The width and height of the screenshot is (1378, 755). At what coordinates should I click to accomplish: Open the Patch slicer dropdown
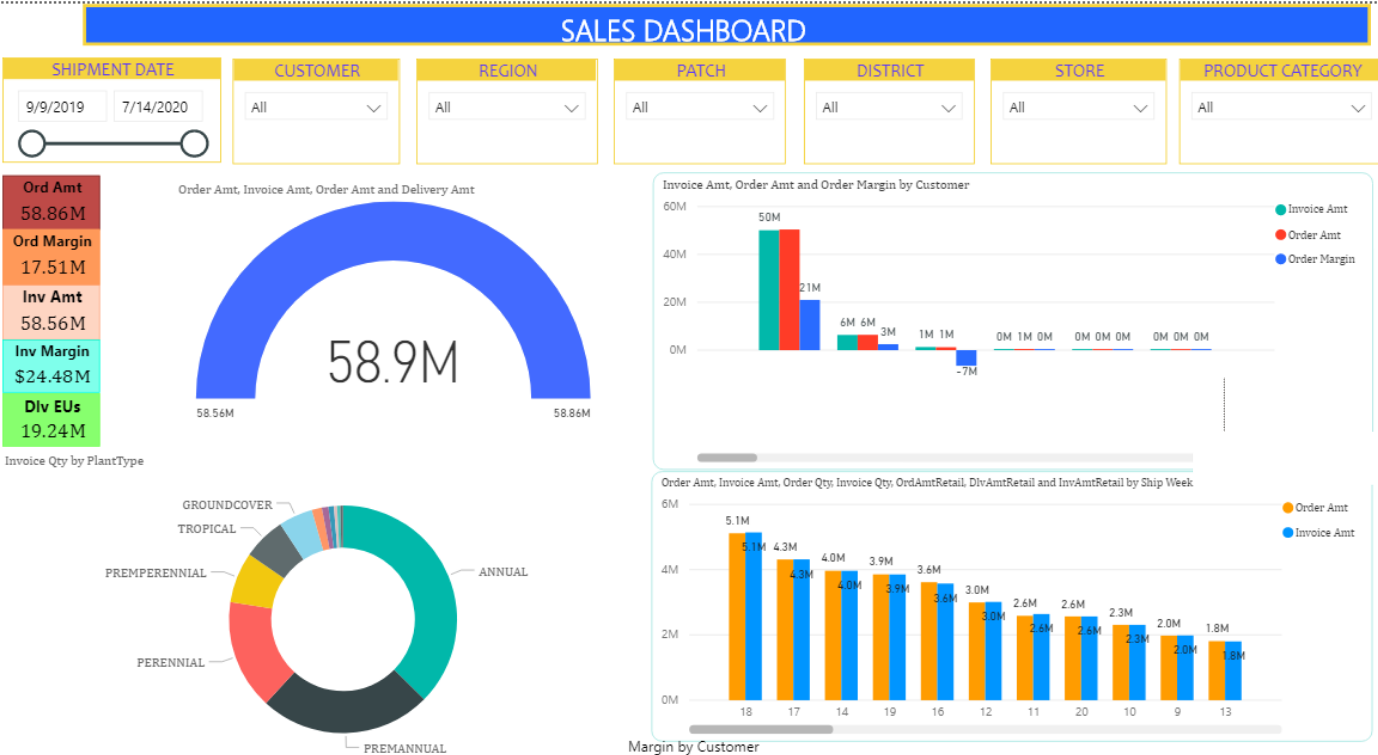click(x=699, y=107)
